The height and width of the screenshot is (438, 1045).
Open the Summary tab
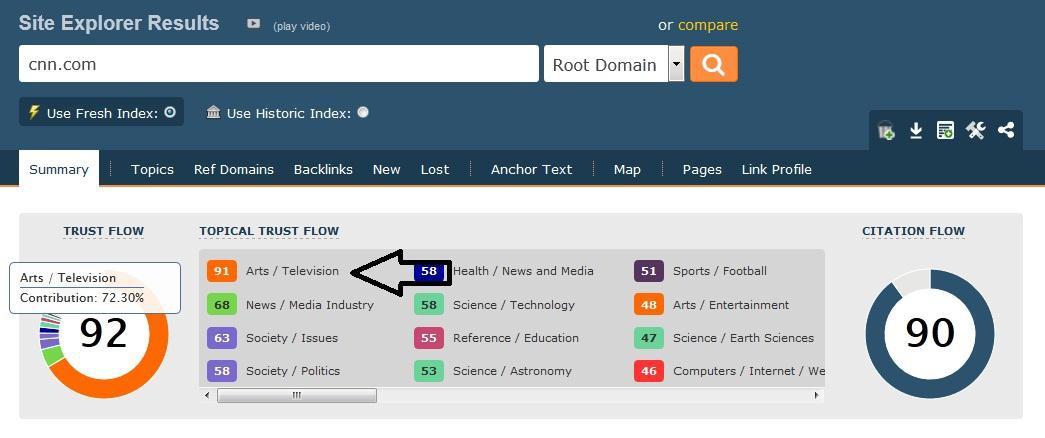pyautogui.click(x=59, y=169)
